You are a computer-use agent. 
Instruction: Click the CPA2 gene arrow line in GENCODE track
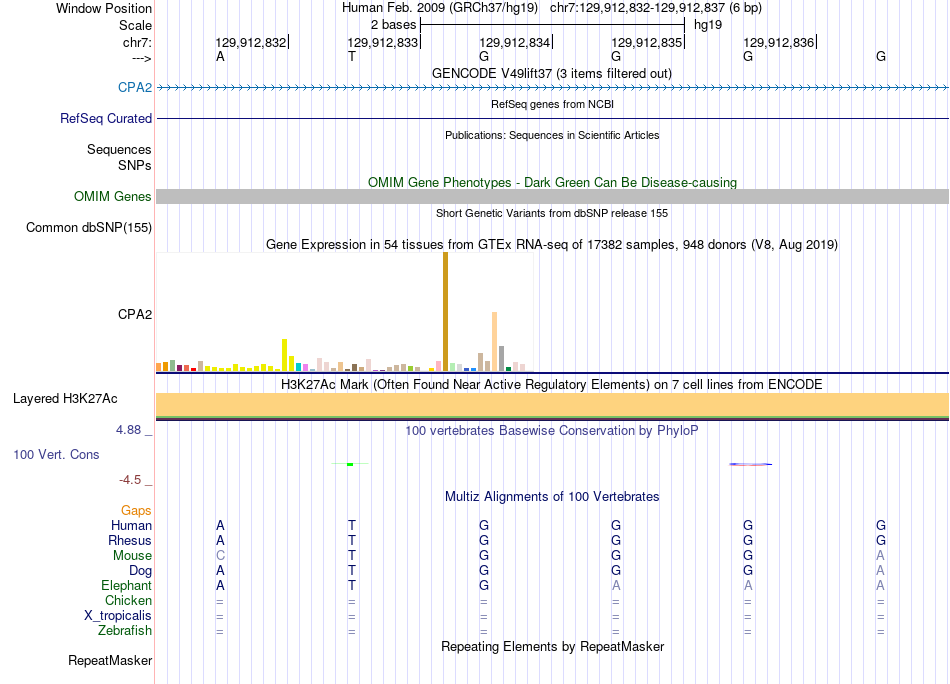click(x=553, y=88)
